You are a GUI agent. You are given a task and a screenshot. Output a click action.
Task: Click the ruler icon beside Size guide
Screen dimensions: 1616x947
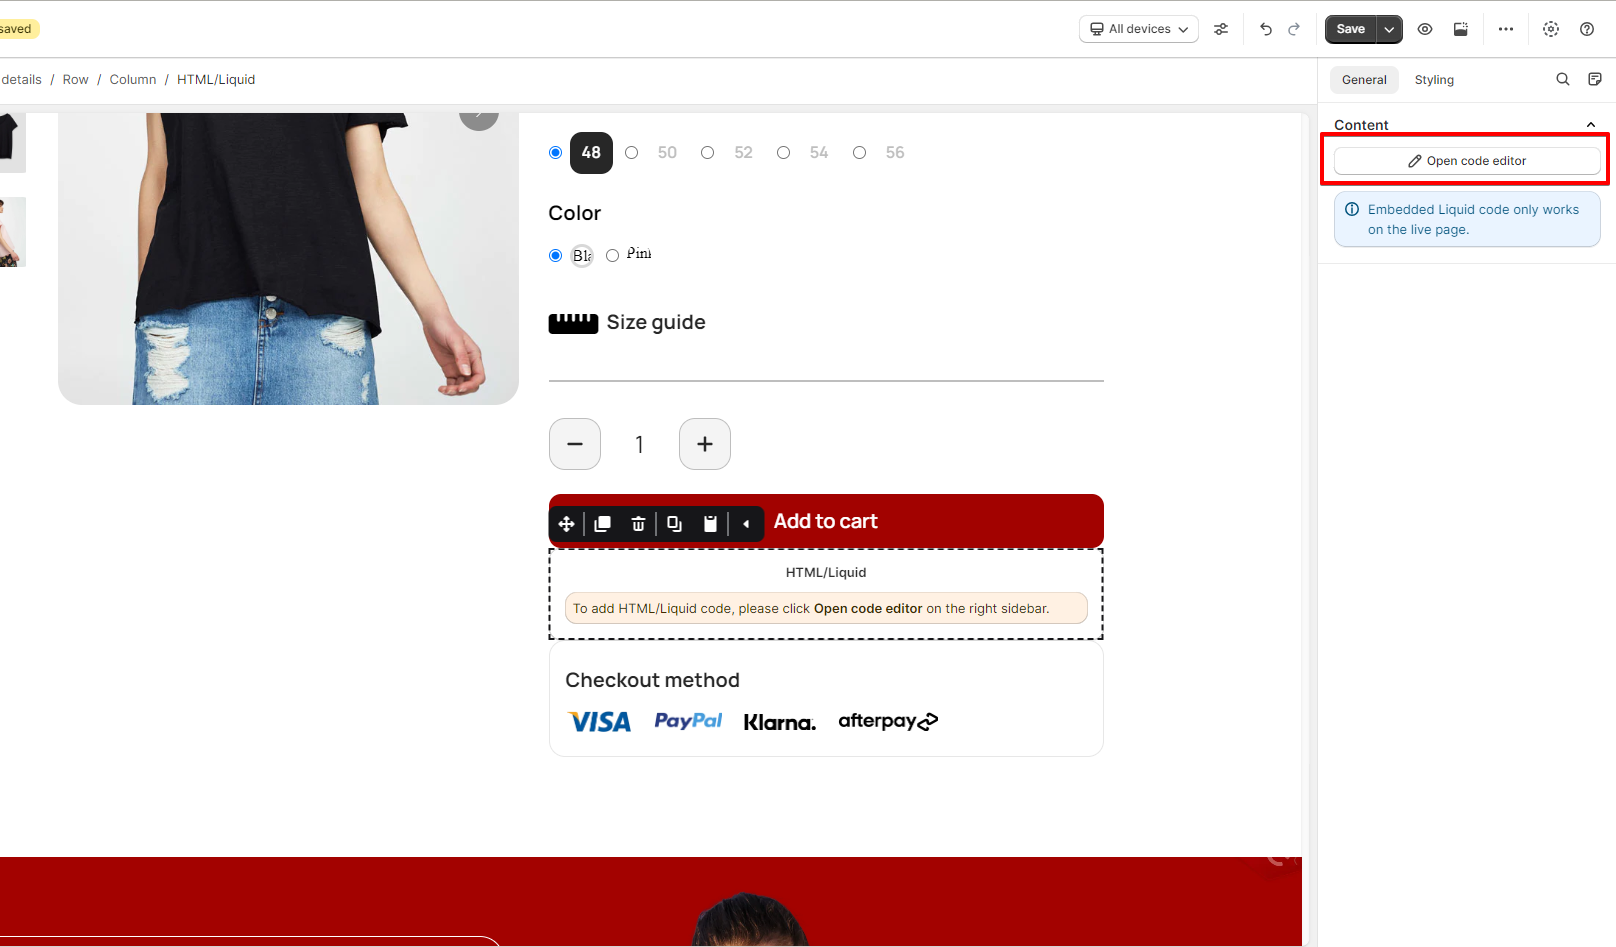(x=573, y=323)
